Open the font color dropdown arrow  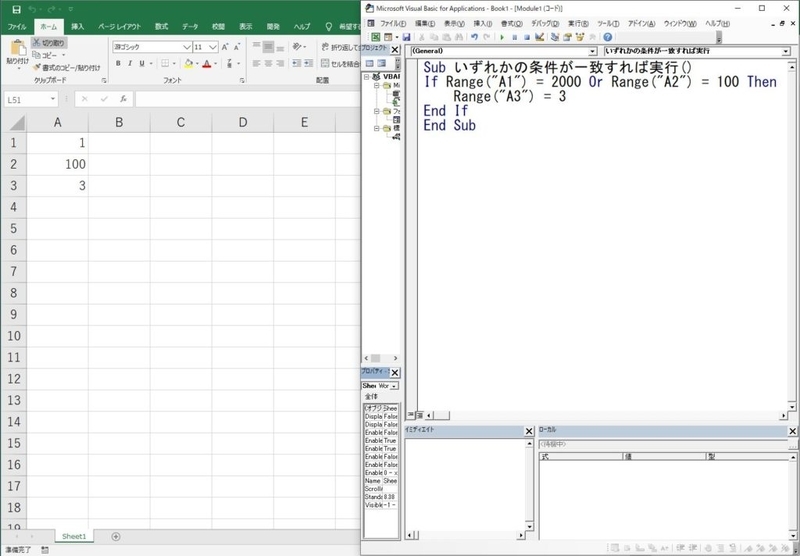point(215,64)
